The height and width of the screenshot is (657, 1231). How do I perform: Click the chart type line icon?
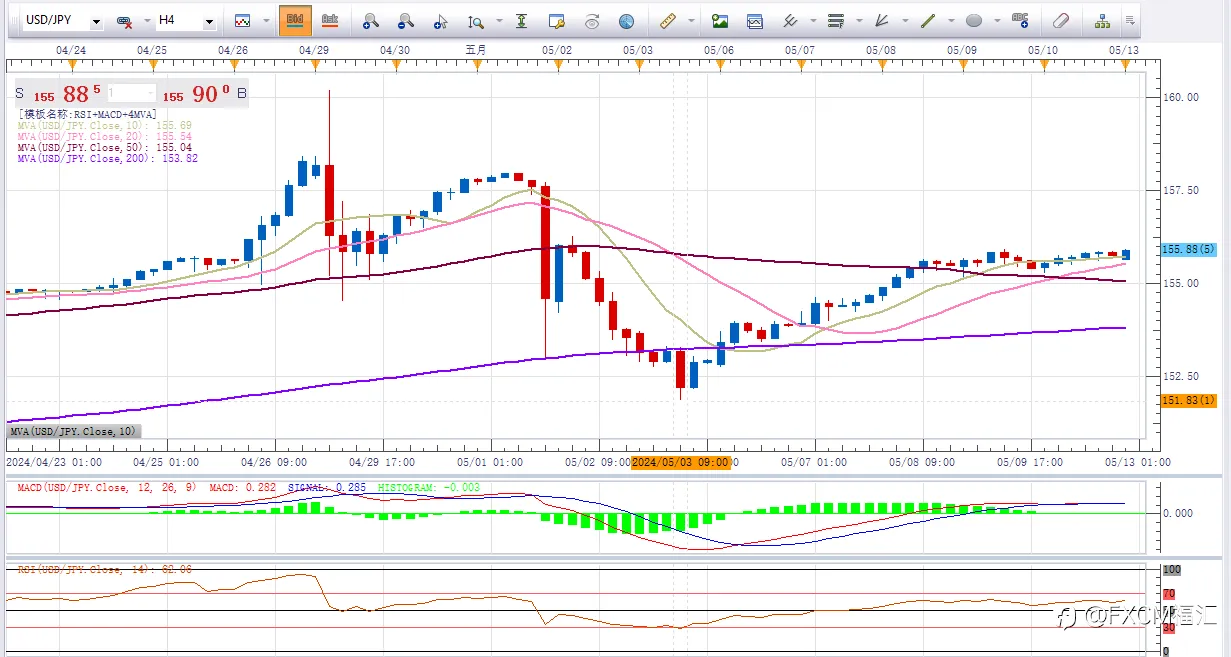coord(242,21)
